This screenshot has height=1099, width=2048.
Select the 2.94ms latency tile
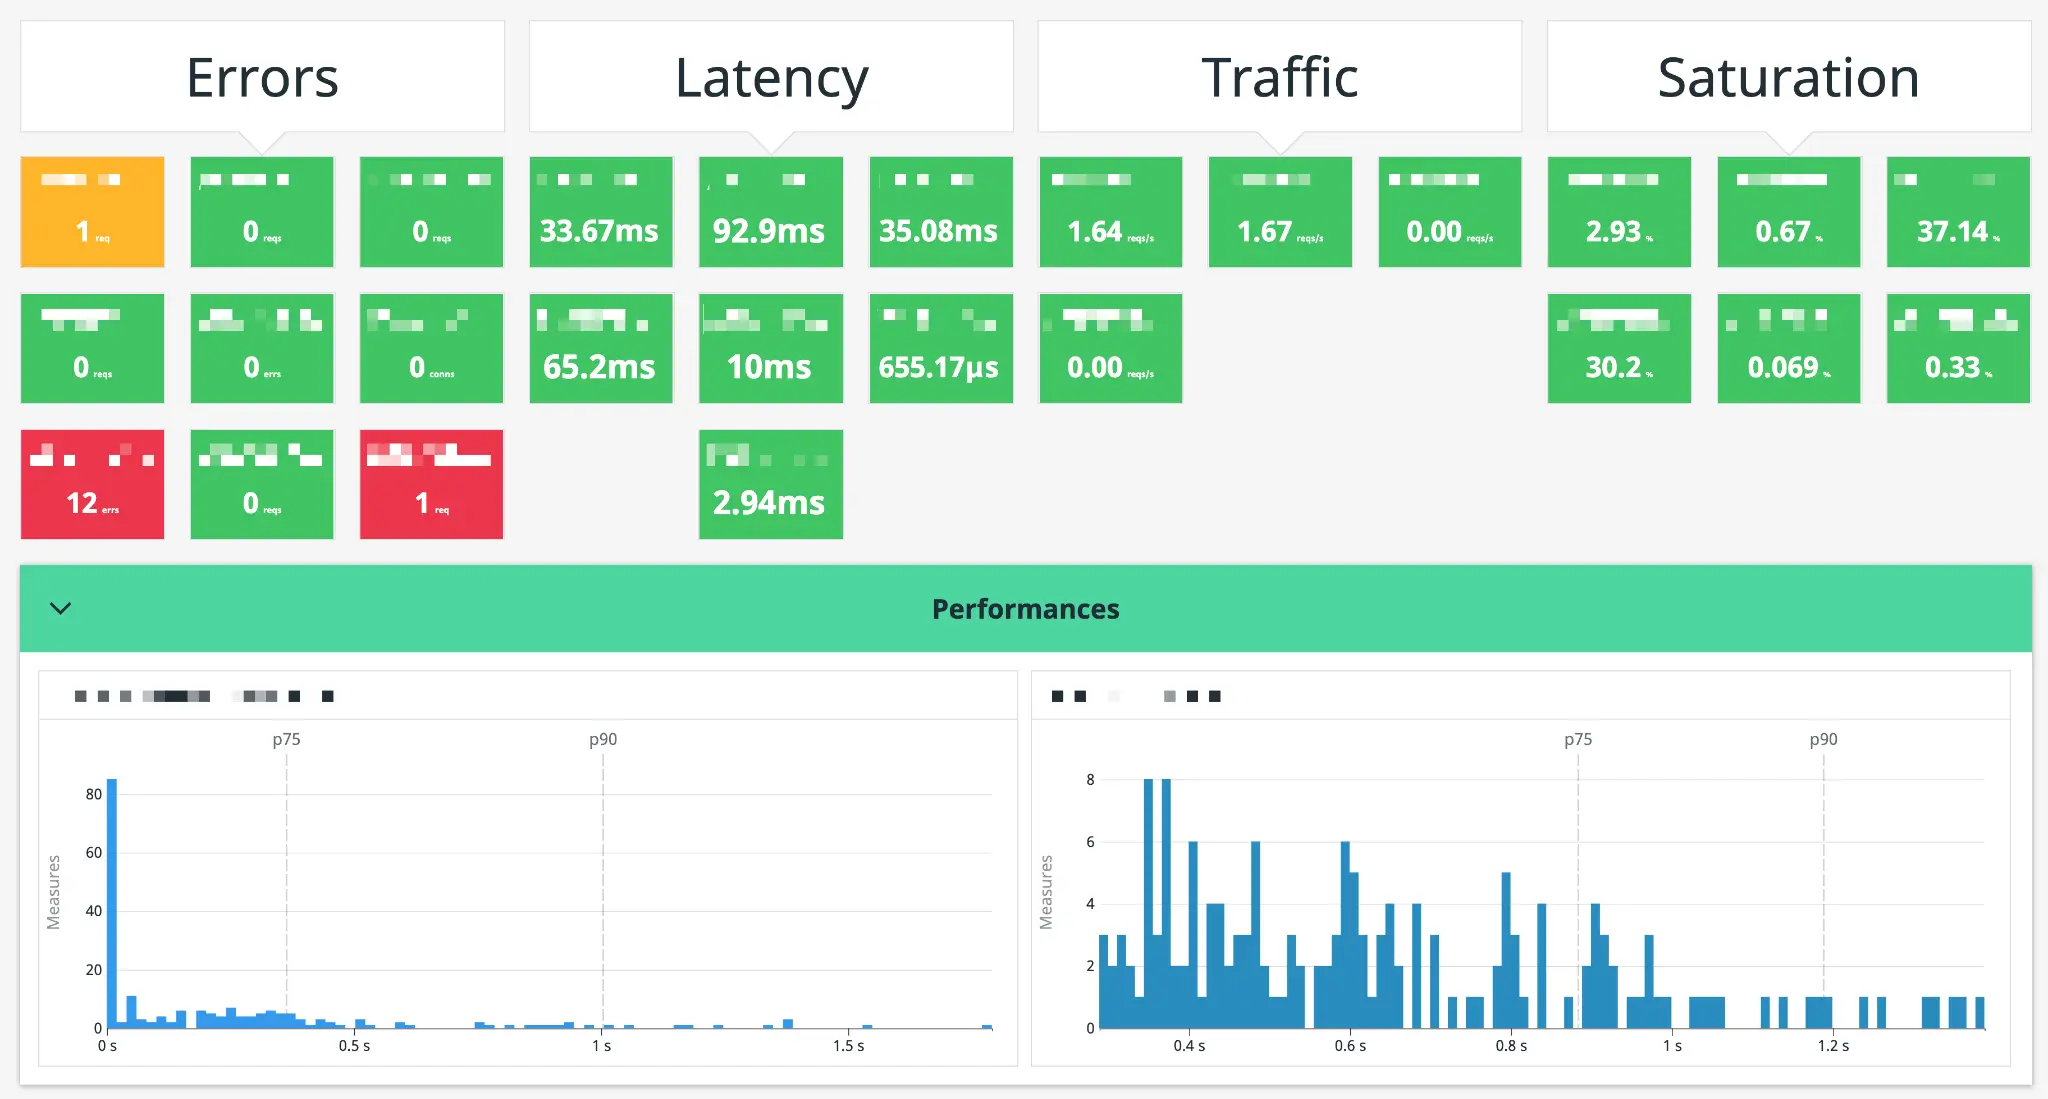click(771, 483)
